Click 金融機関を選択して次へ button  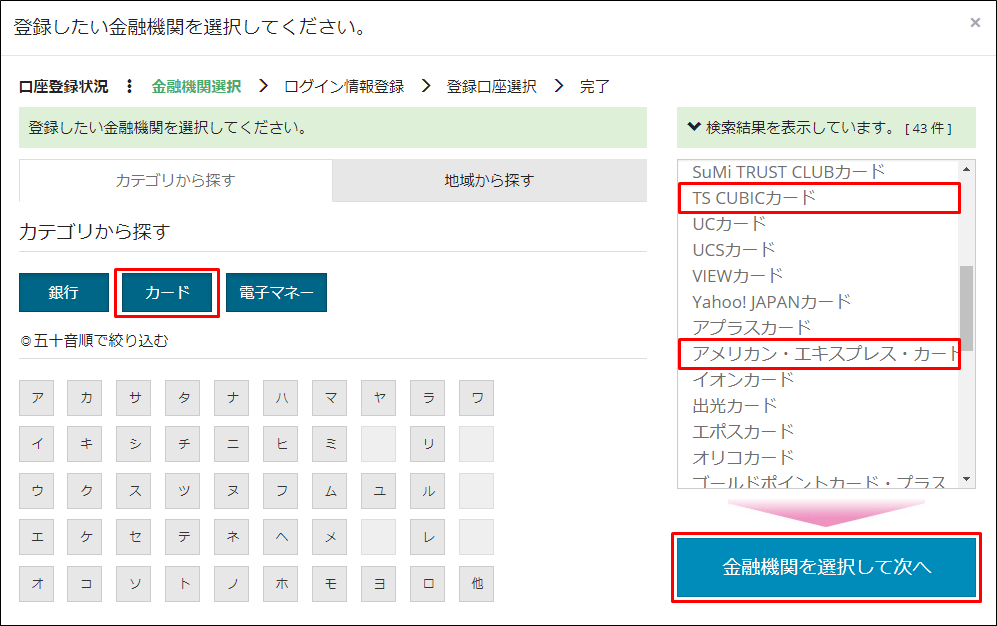[x=826, y=568]
